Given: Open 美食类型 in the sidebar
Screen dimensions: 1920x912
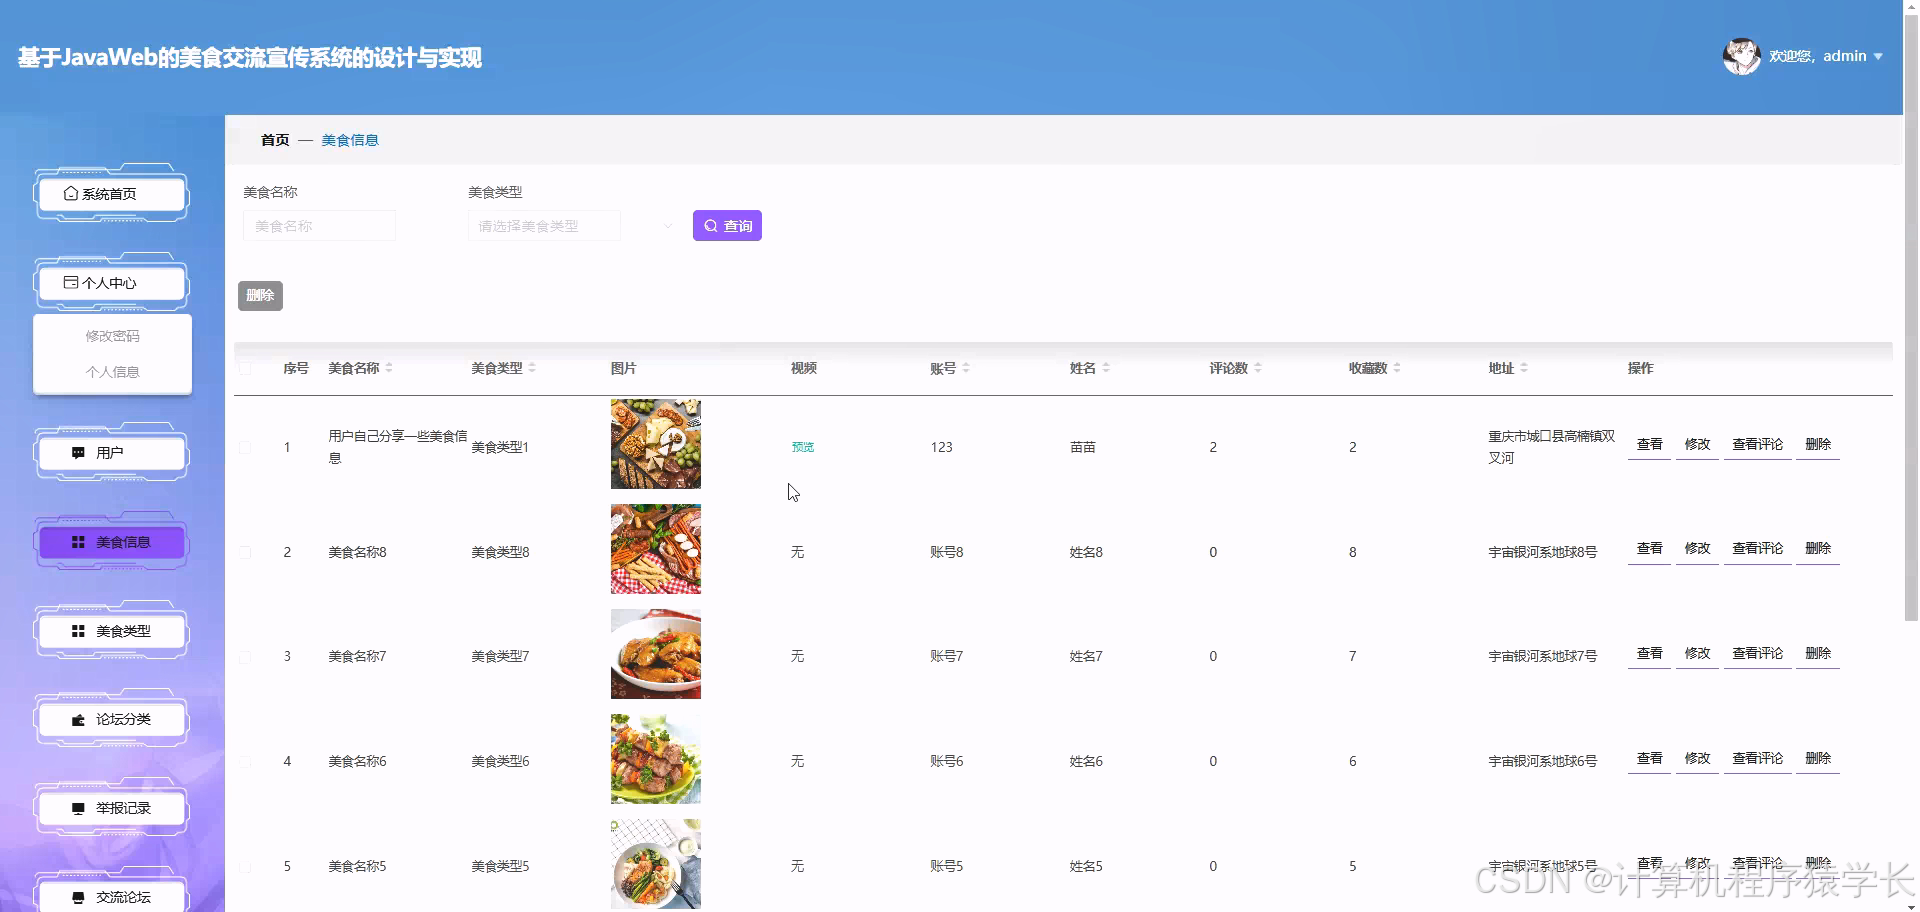Looking at the screenshot, I should [111, 631].
